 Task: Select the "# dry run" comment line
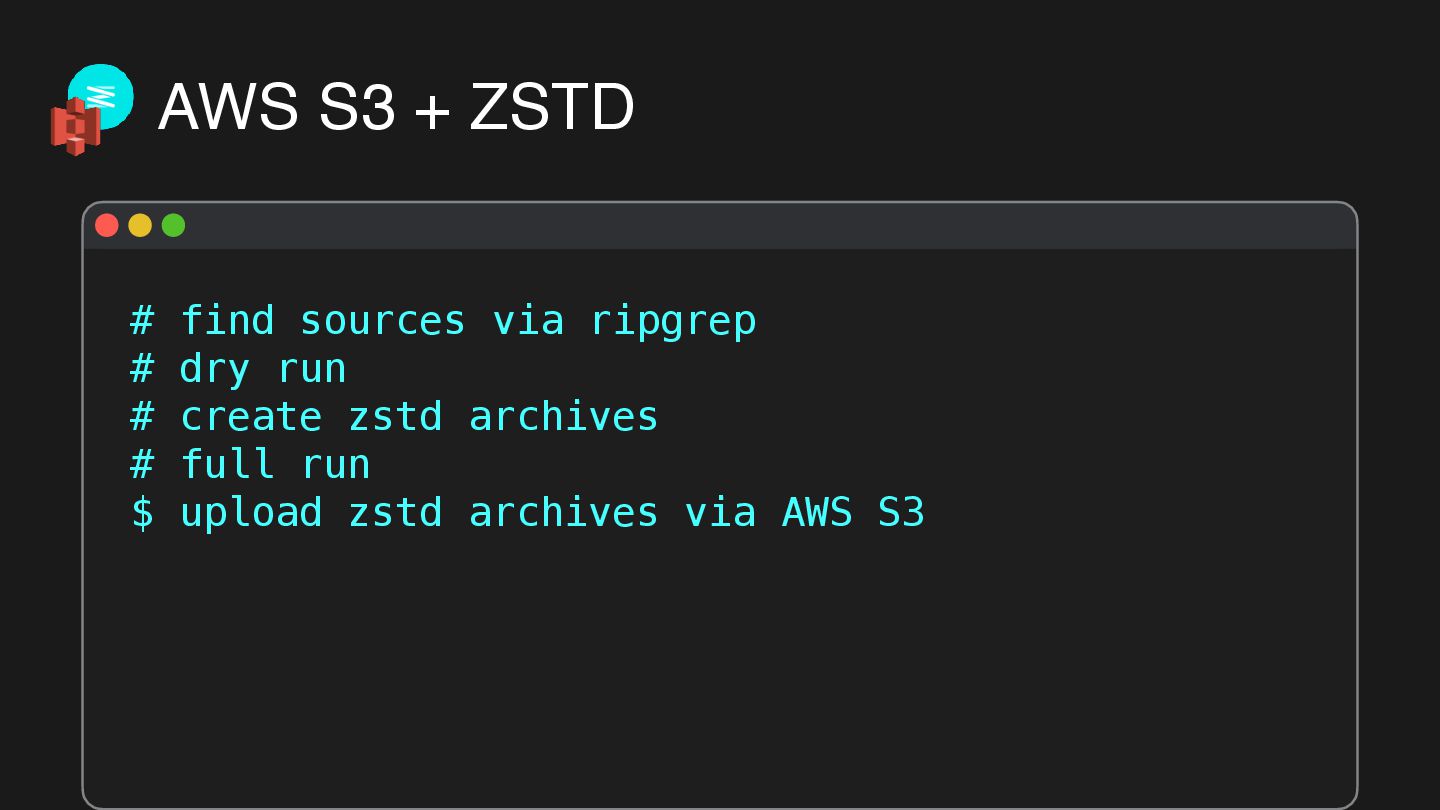coord(238,370)
